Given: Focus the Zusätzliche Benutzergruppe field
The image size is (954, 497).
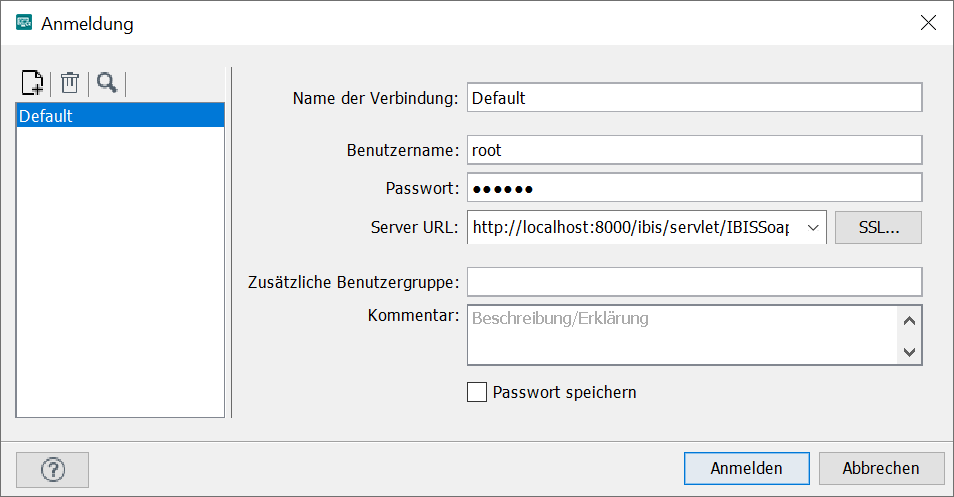Looking at the screenshot, I should click(x=693, y=282).
